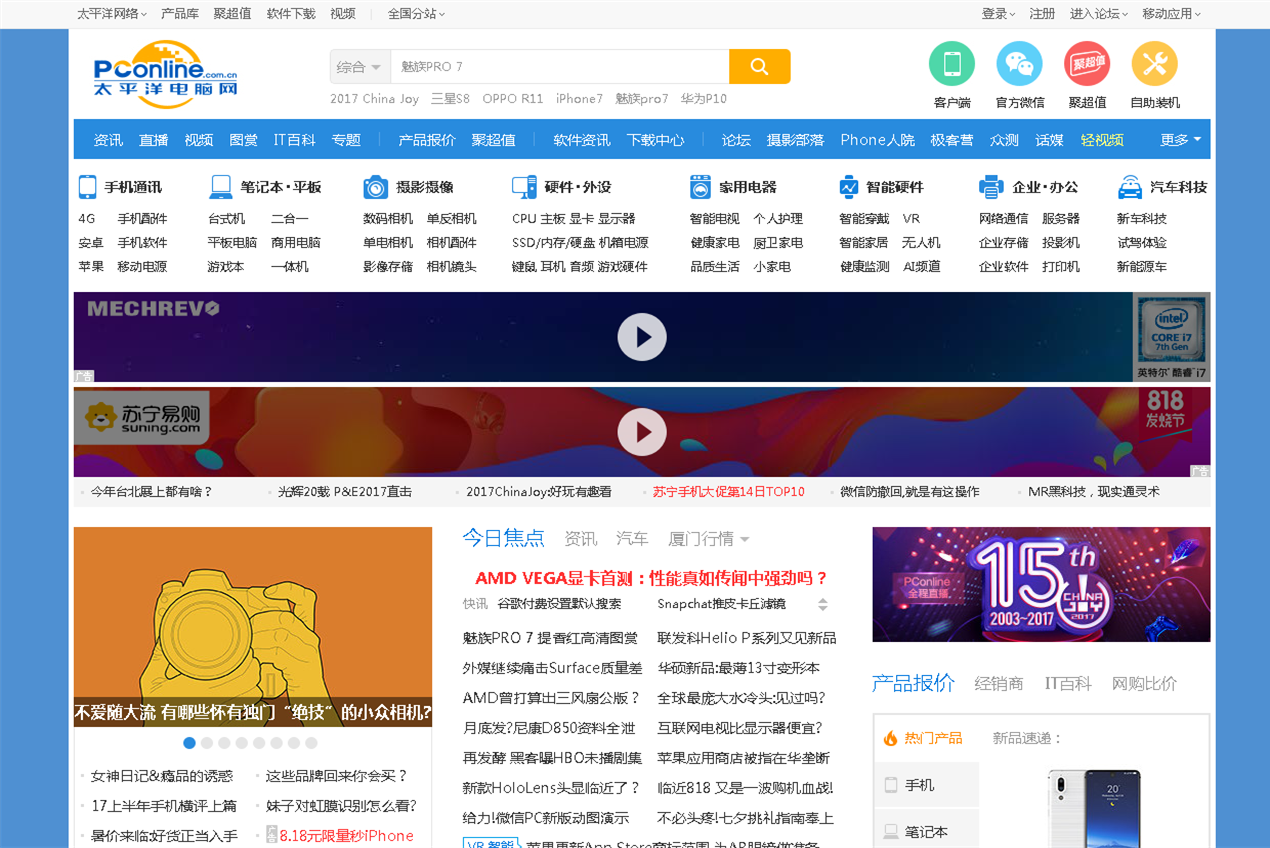Click the appliance icon beside 家用电器
Screen dimensions: 1270x848
tap(700, 187)
